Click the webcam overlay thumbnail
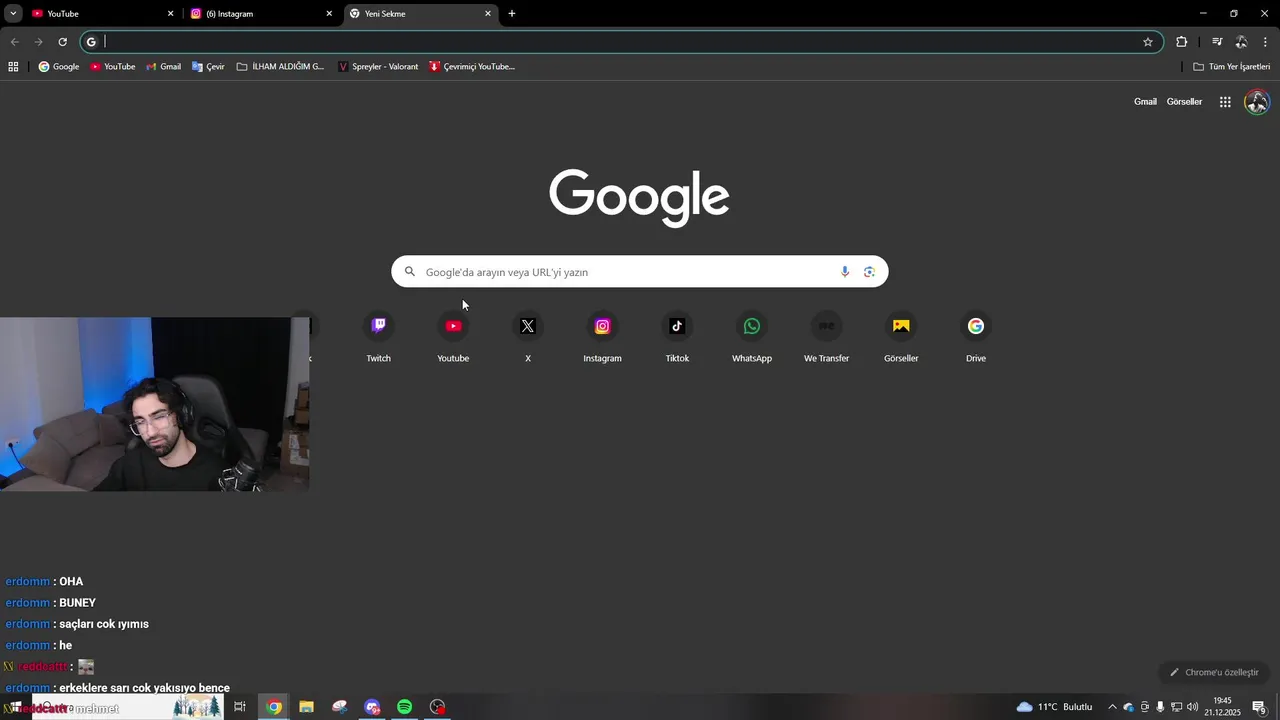Viewport: 1280px width, 720px height. pyautogui.click(x=155, y=404)
